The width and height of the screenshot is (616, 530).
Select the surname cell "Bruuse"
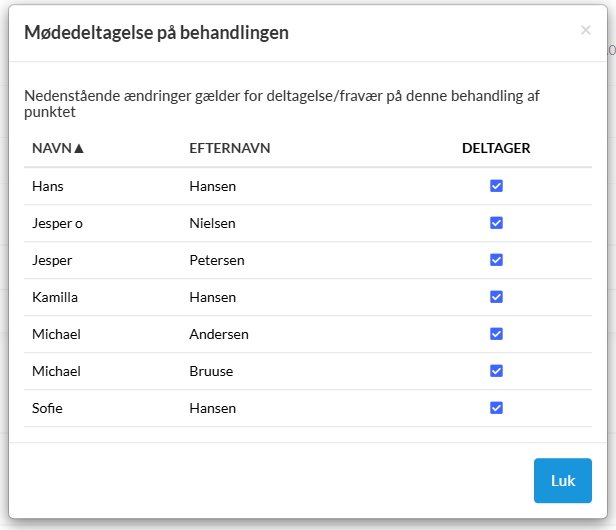[211, 371]
